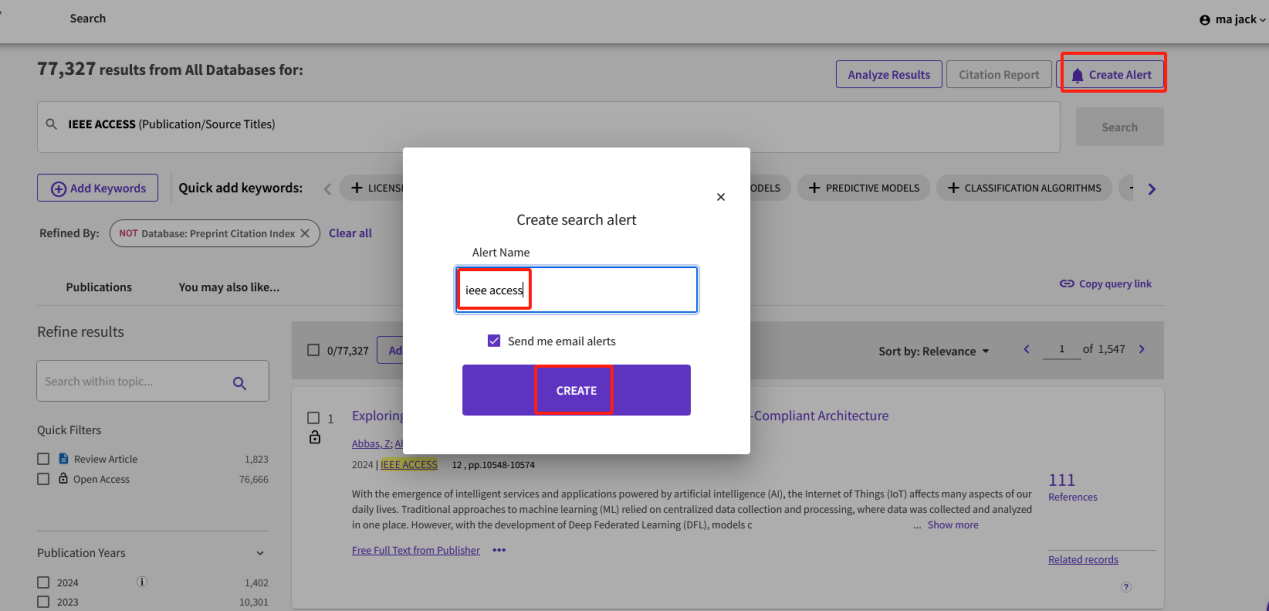Click Search in the top navigation
Screen dimensions: 1269x611
pyautogui.click(x=88, y=18)
